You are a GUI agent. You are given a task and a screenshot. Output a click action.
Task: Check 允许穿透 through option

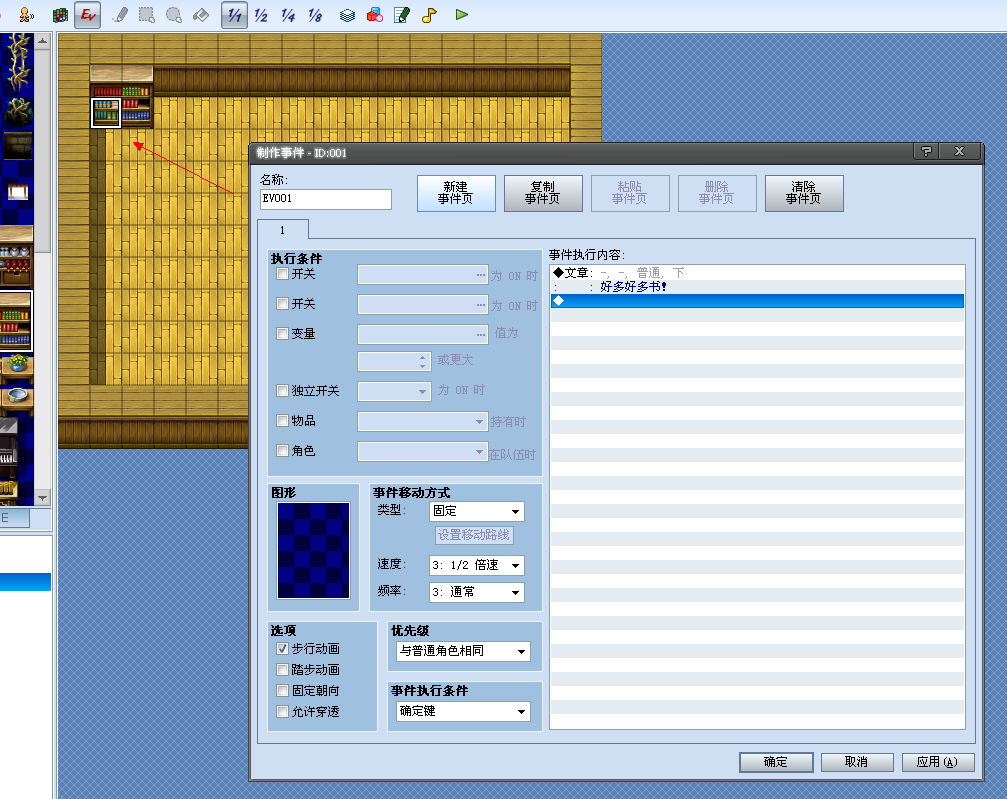(283, 711)
